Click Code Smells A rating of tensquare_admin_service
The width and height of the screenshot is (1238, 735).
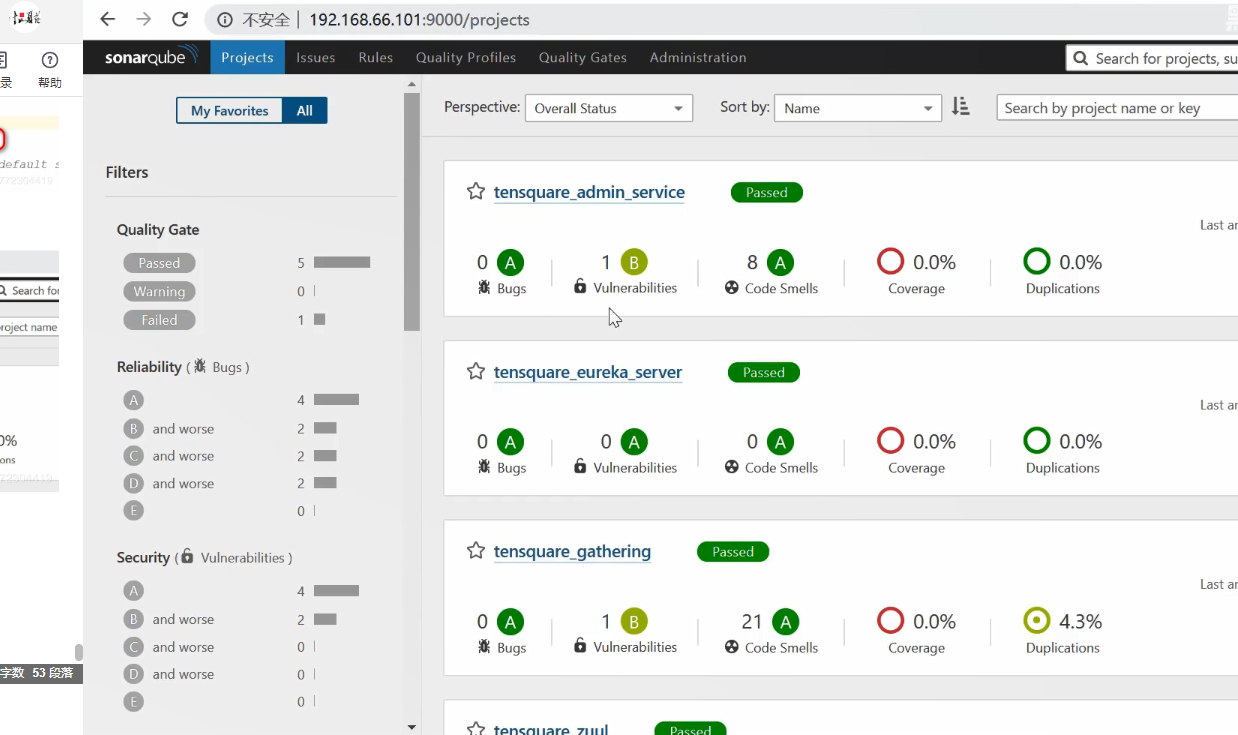pyautogui.click(x=780, y=263)
